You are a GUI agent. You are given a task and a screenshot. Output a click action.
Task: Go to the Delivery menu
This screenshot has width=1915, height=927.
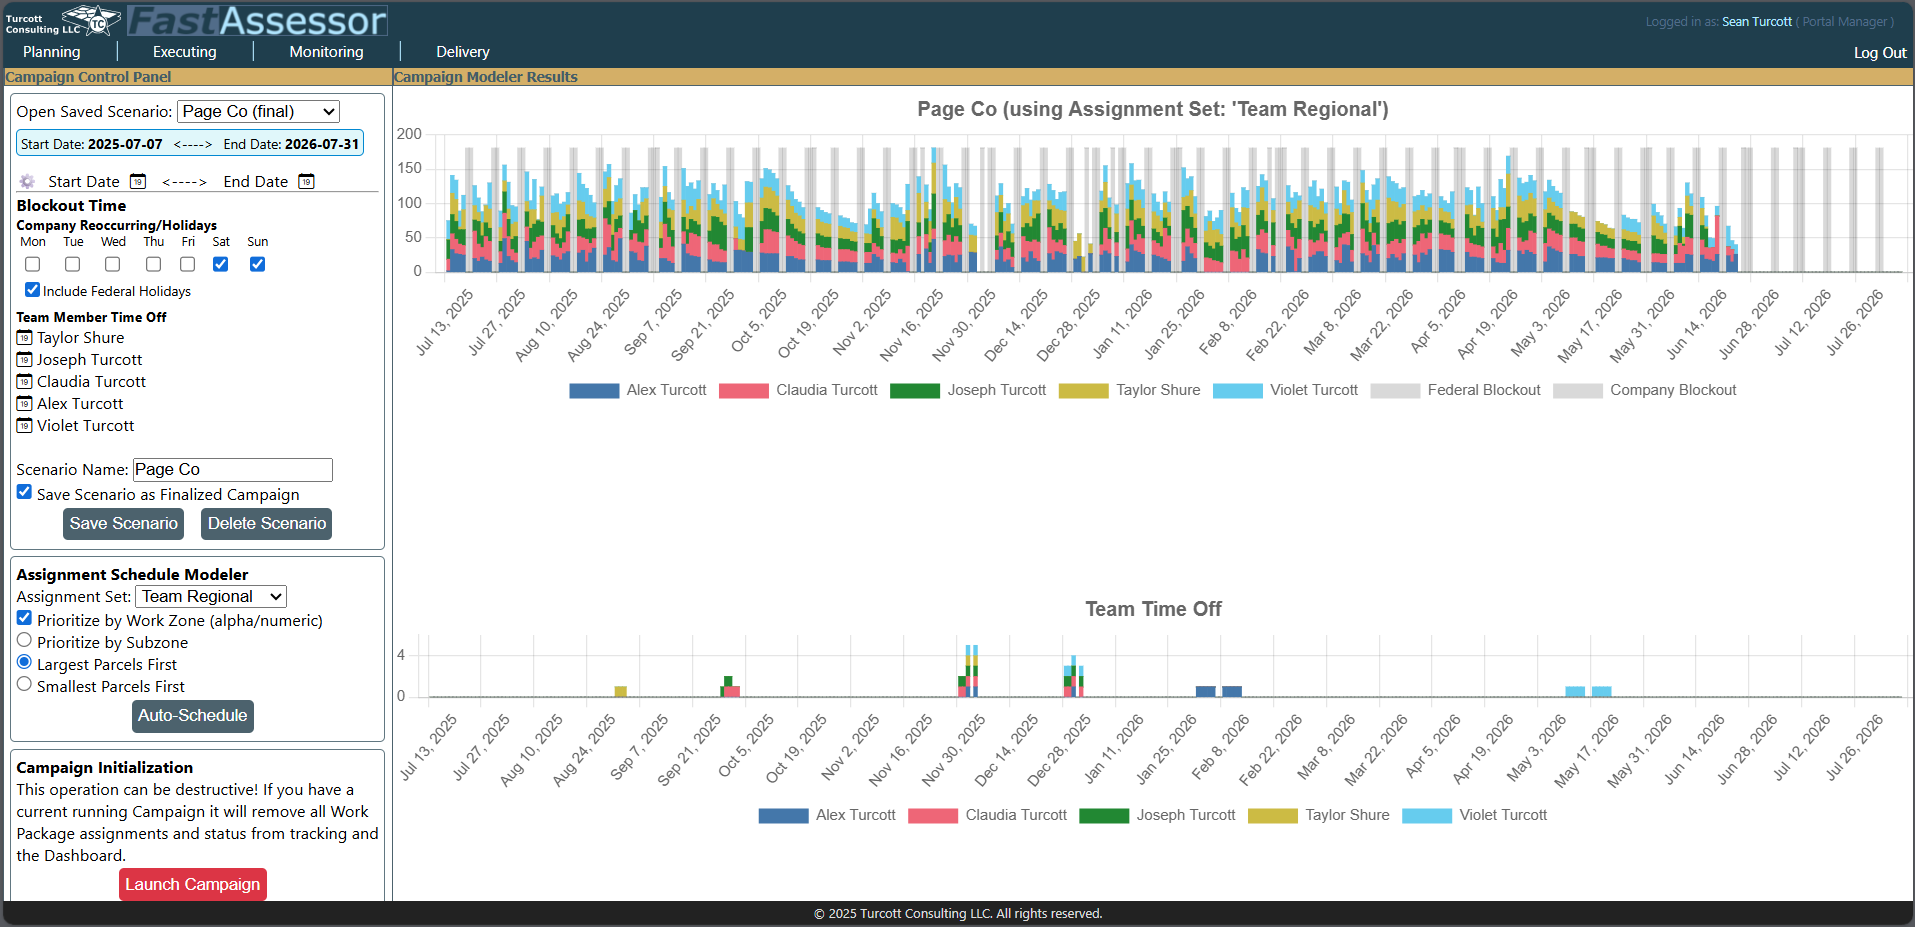click(462, 52)
